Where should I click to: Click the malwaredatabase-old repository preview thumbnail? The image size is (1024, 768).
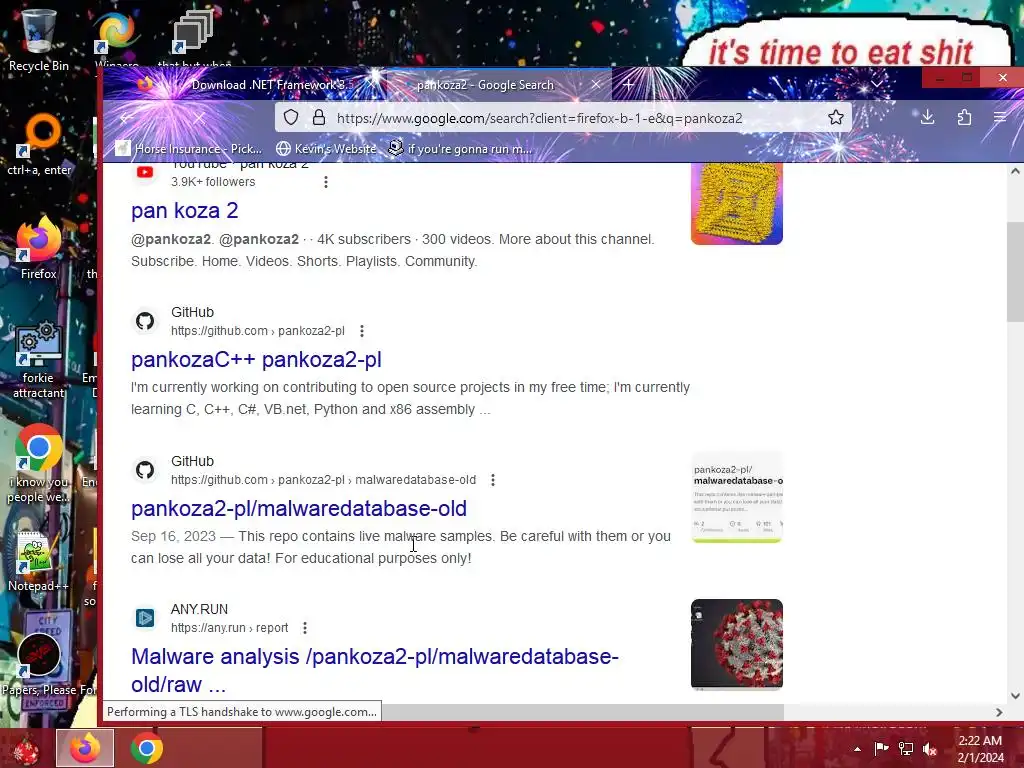coord(737,497)
